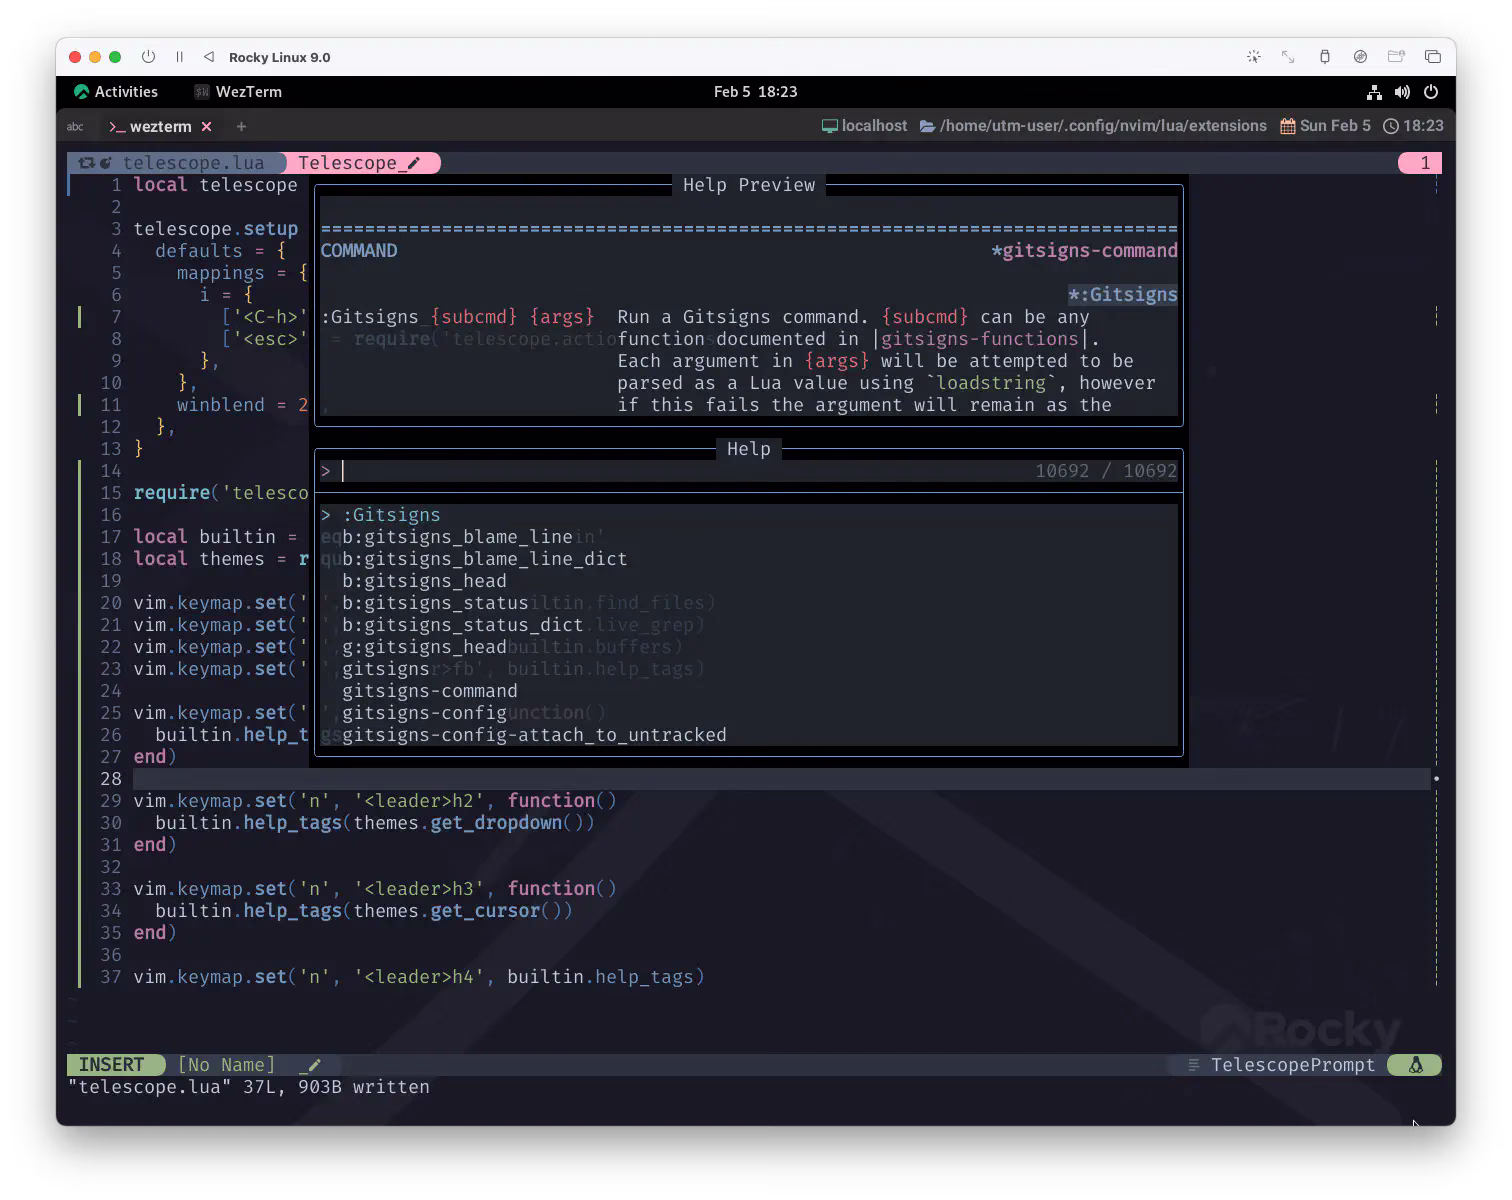Close the wezterm tab with the x
This screenshot has width=1512, height=1200.
207,127
